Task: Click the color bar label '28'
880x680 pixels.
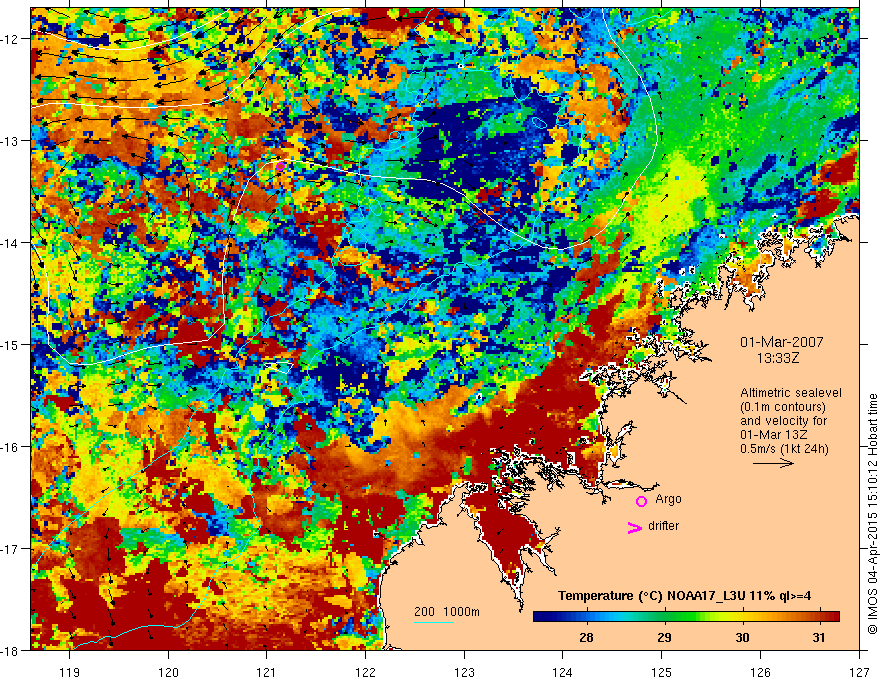Action: click(586, 637)
